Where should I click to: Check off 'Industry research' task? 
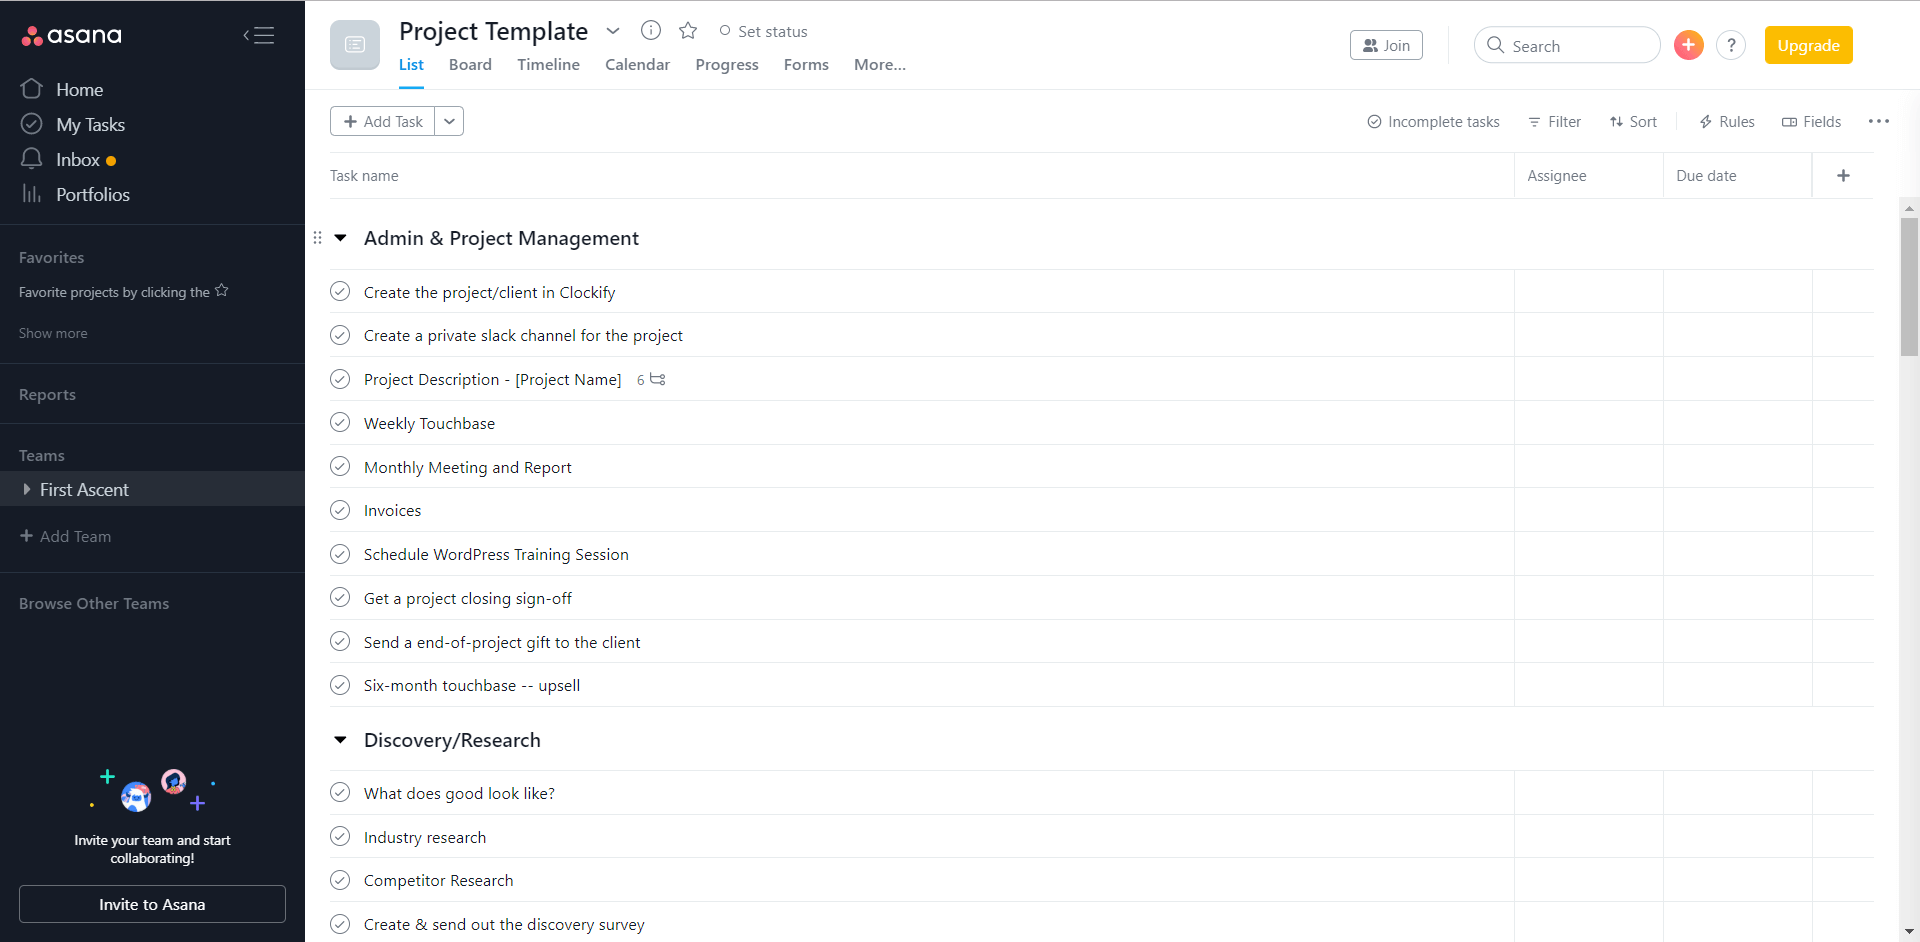pyautogui.click(x=340, y=837)
